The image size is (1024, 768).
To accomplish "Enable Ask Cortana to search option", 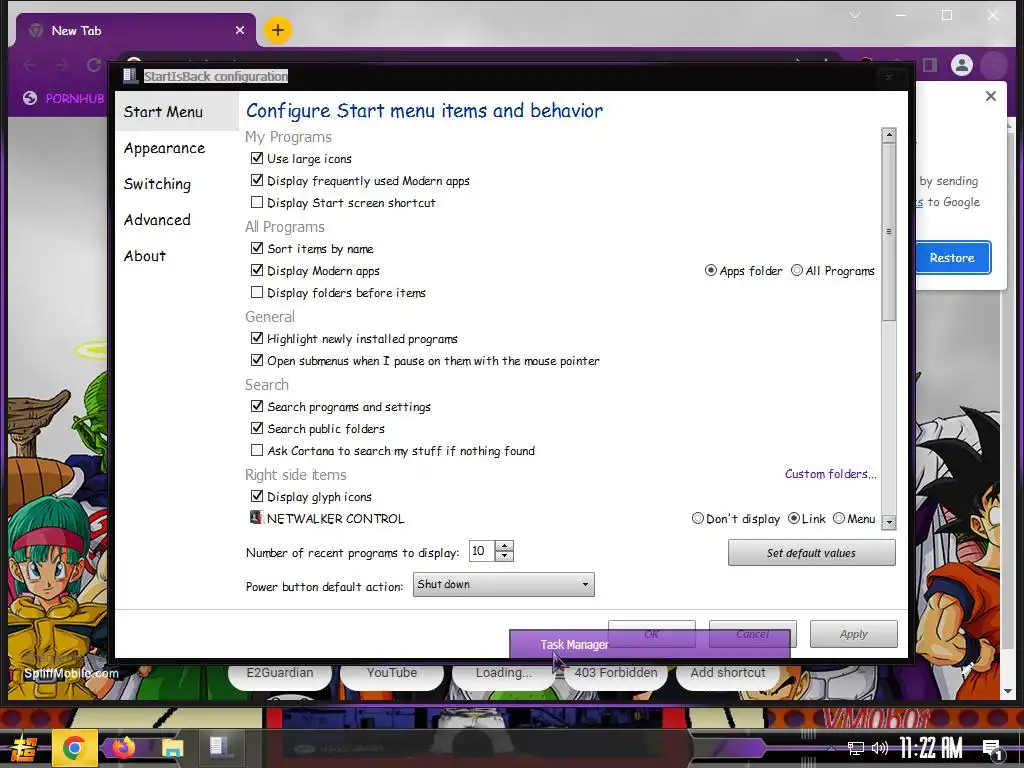I will [257, 451].
